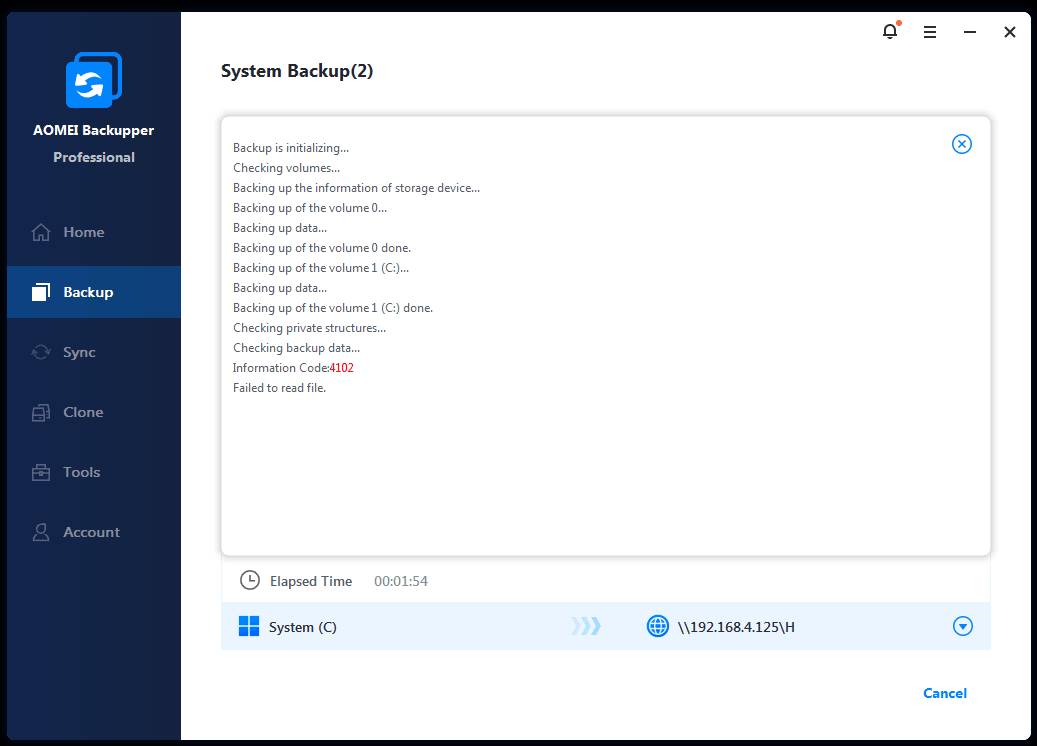Click the network globe destination icon

coord(657,627)
